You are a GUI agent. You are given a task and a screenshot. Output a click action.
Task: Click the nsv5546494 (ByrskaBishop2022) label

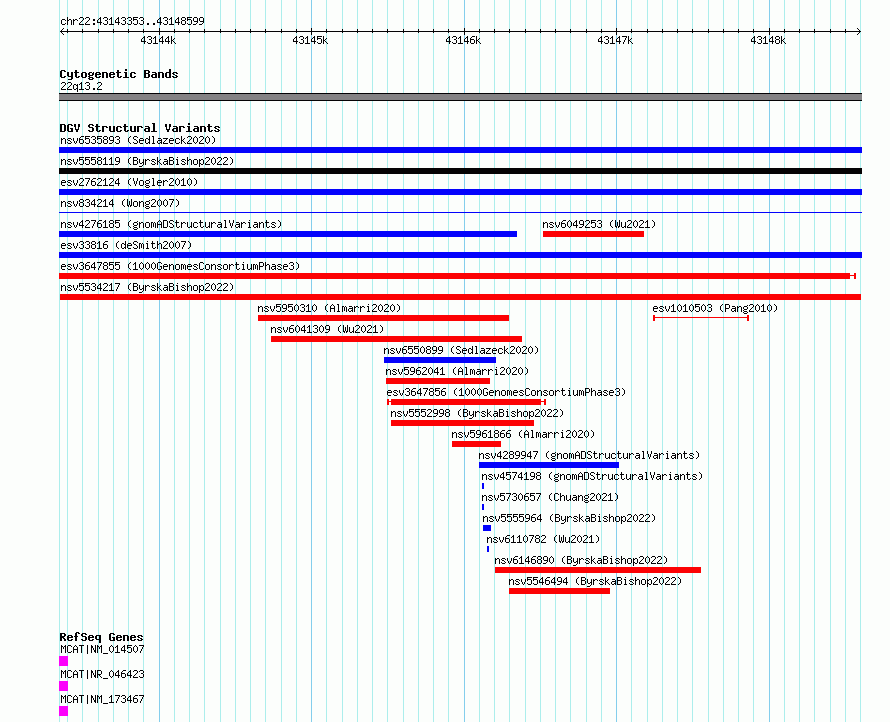(x=595, y=581)
